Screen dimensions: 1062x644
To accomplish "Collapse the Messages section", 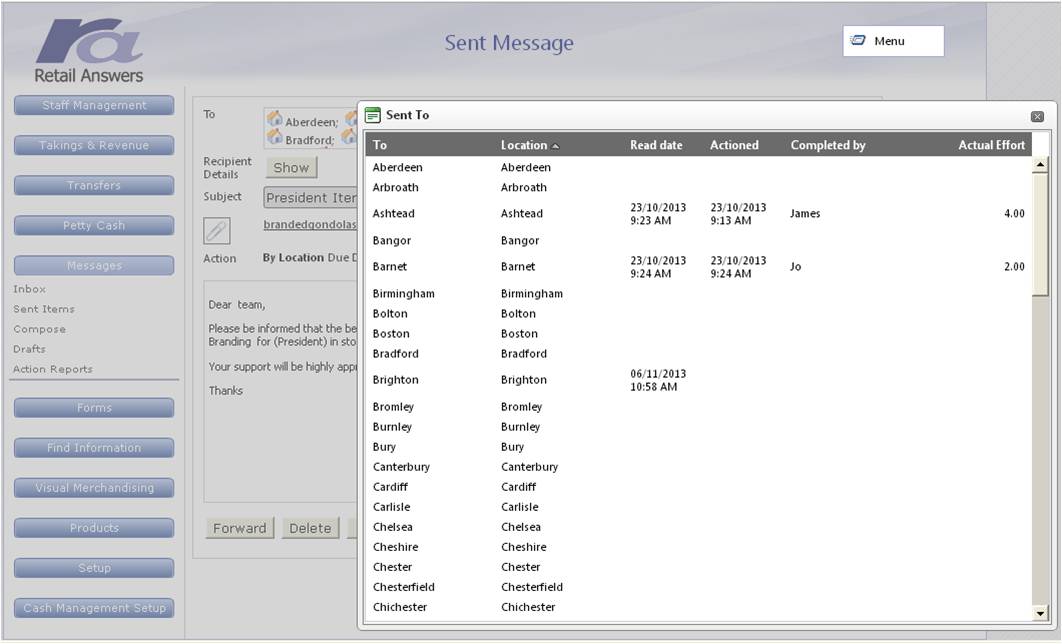I will click(94, 265).
